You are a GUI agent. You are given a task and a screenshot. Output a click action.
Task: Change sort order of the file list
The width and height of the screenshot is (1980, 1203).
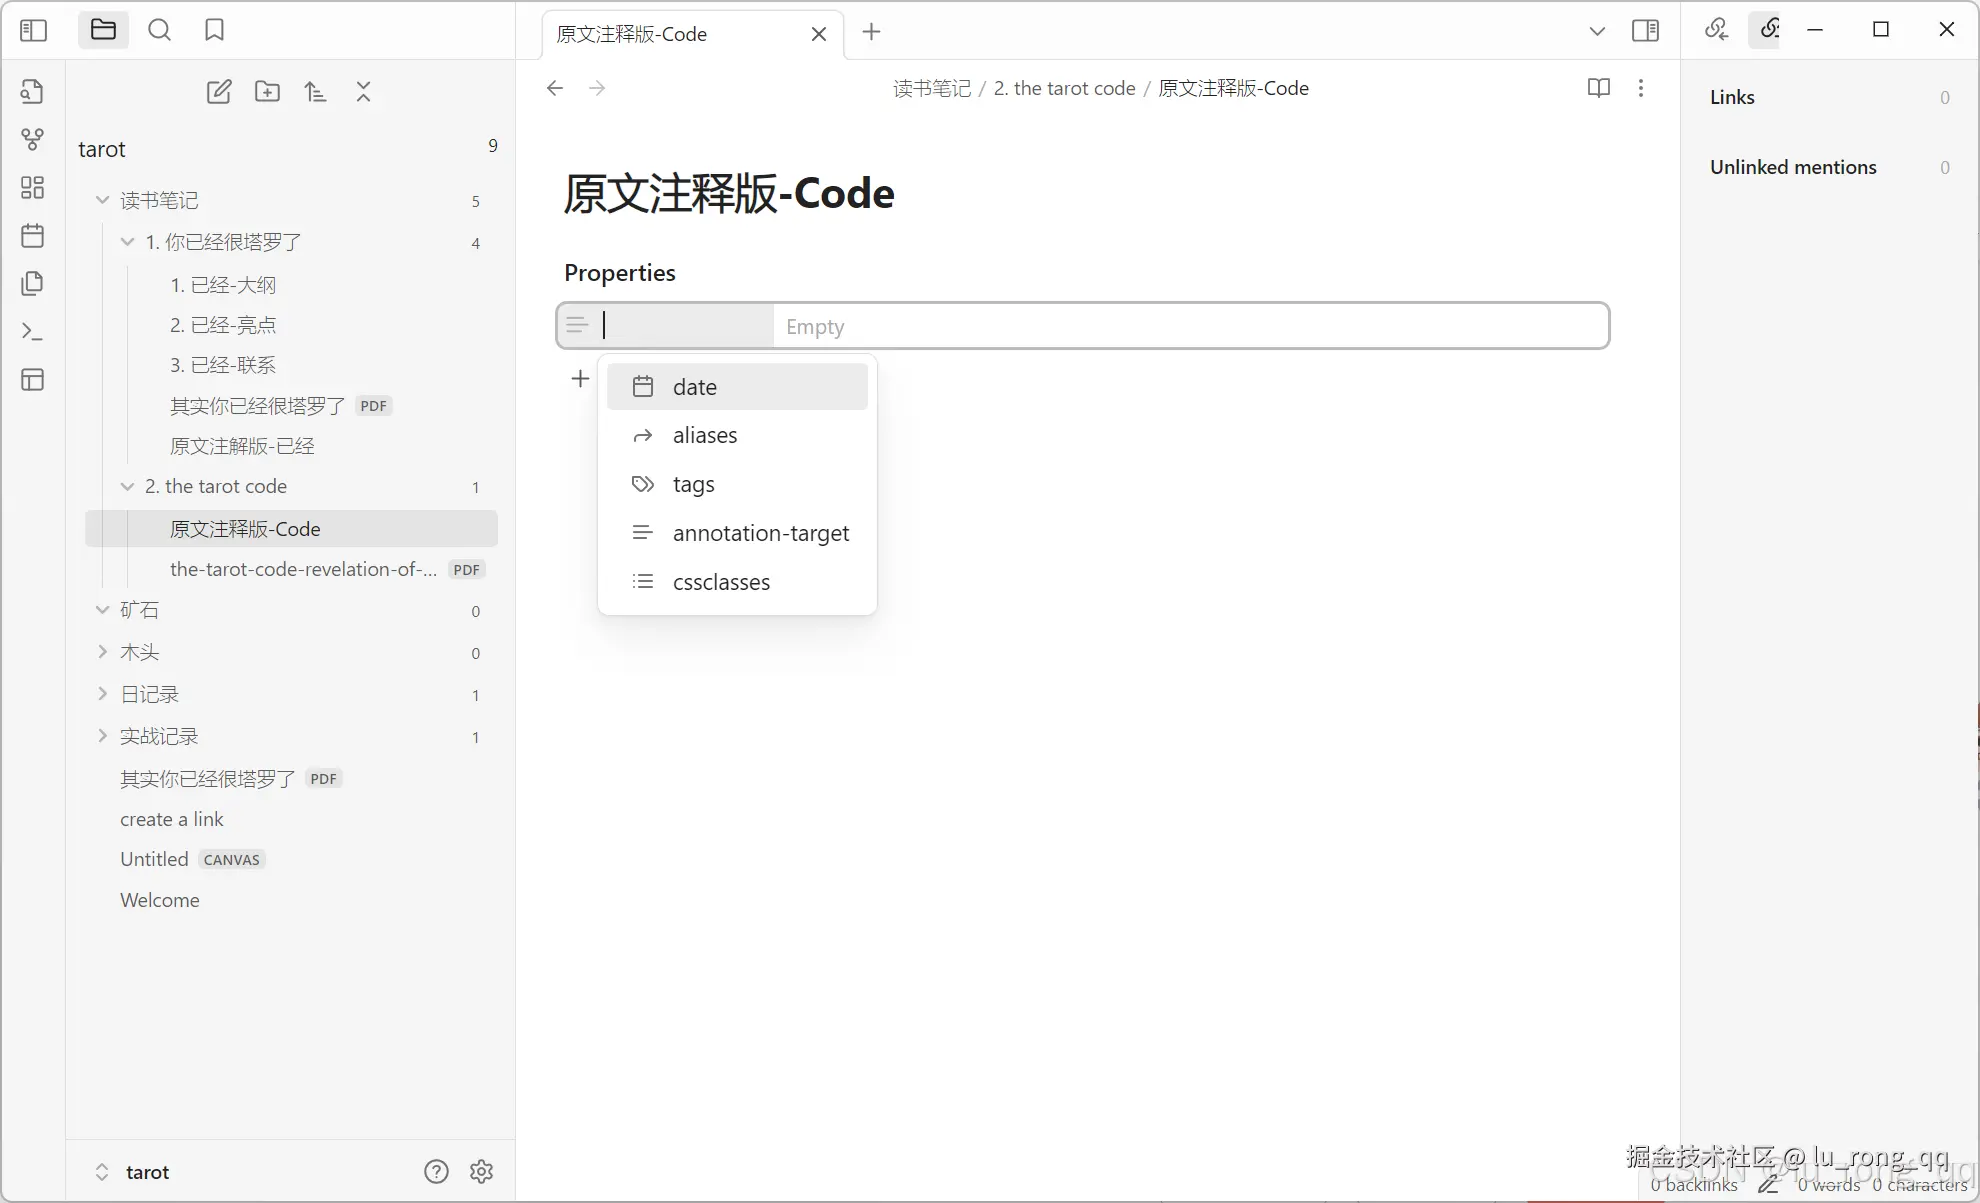tap(315, 91)
